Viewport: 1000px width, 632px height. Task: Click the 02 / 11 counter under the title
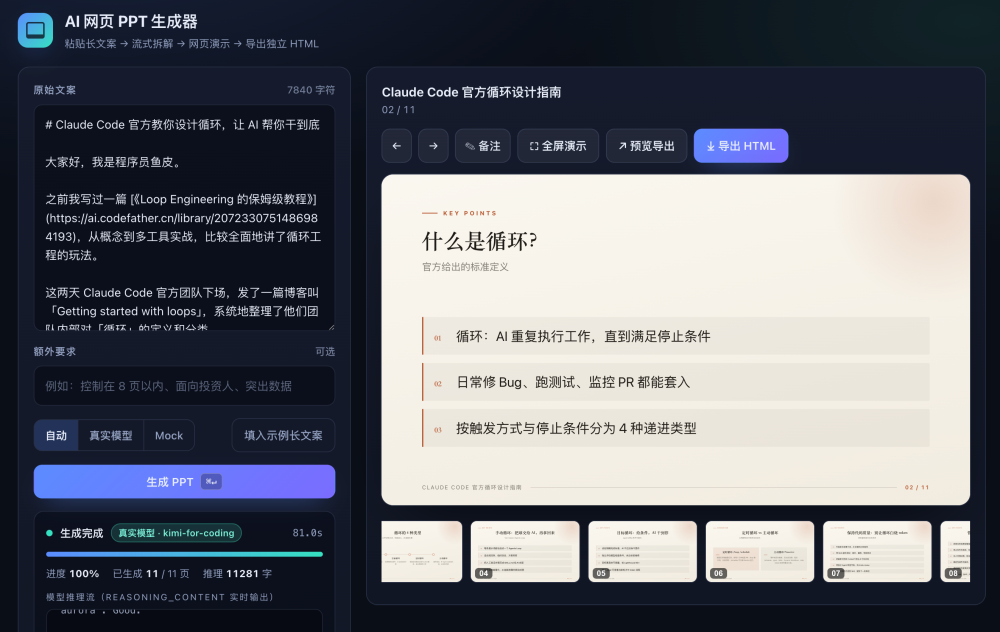(398, 110)
